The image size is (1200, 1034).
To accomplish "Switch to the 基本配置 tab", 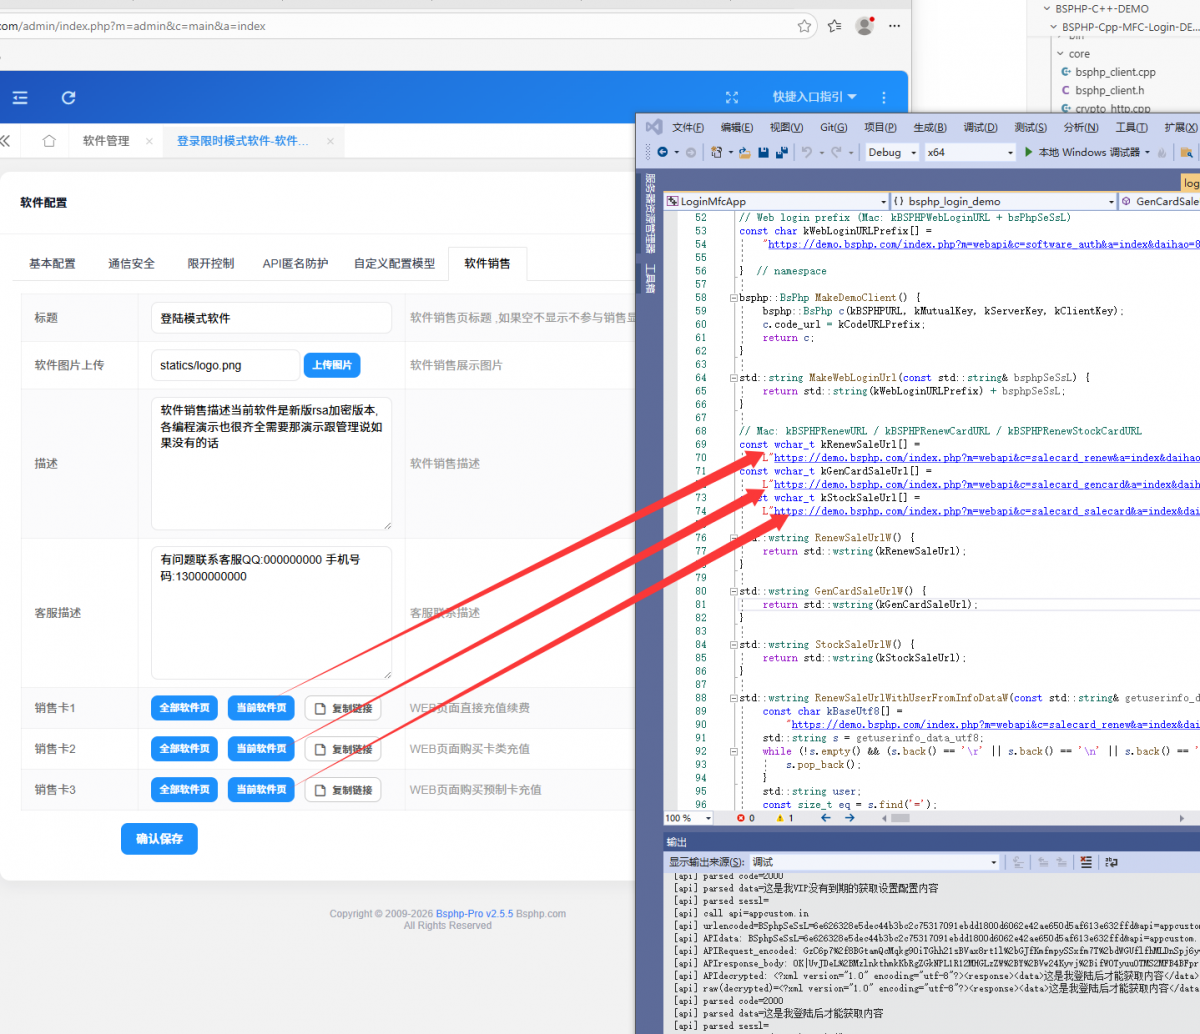I will (x=52, y=264).
